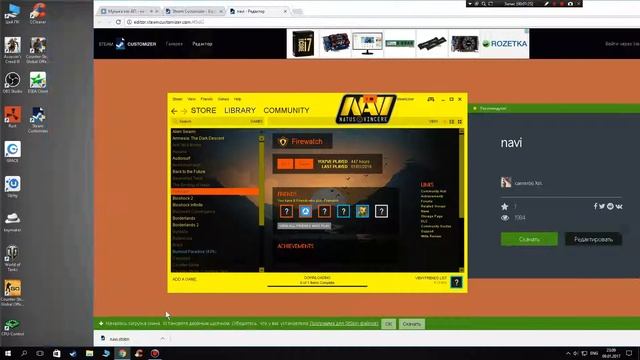Click OK in green notification bar
Viewport: 640px width, 360px height.
(x=388, y=324)
